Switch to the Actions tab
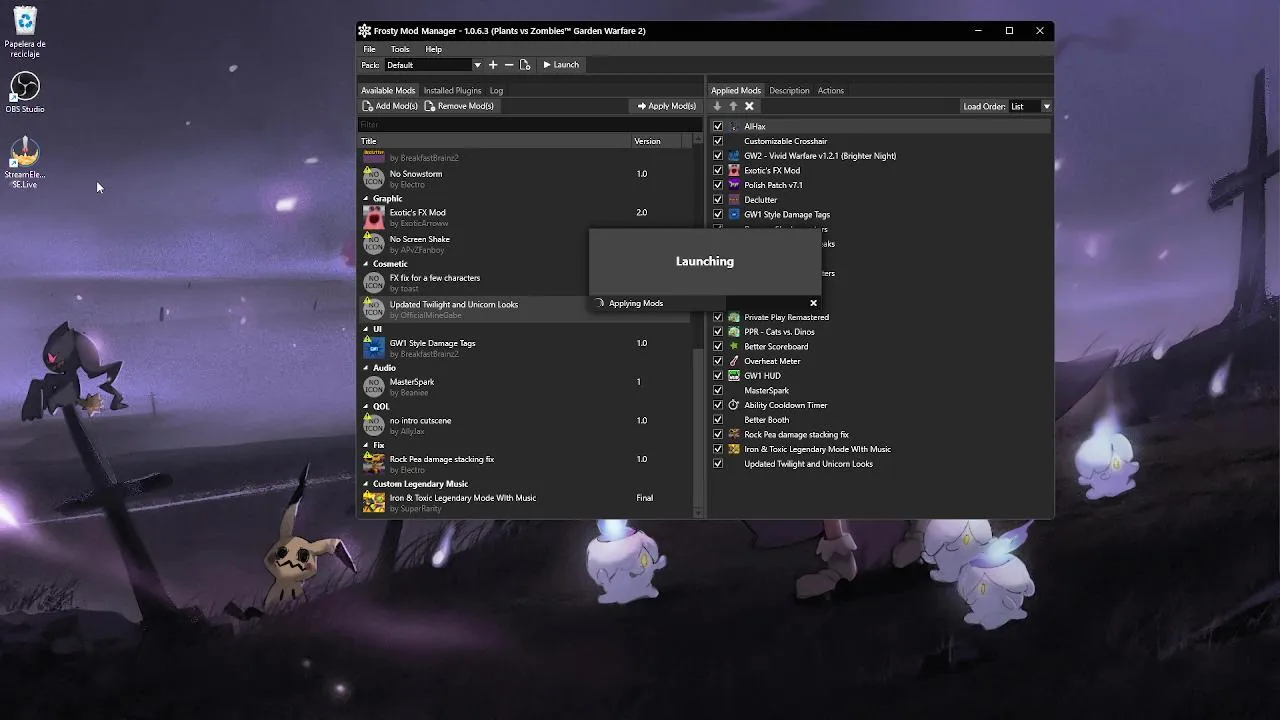The height and width of the screenshot is (720, 1280). 831,91
